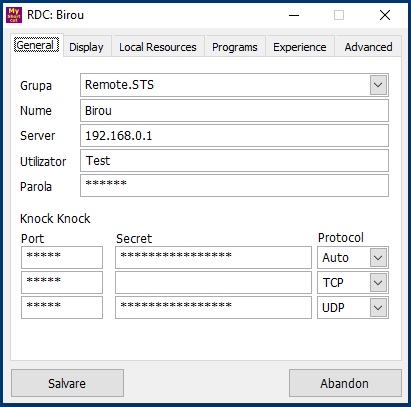Screen dimensions: 411x407
Task: Select the Programs tab
Action: coord(235,47)
